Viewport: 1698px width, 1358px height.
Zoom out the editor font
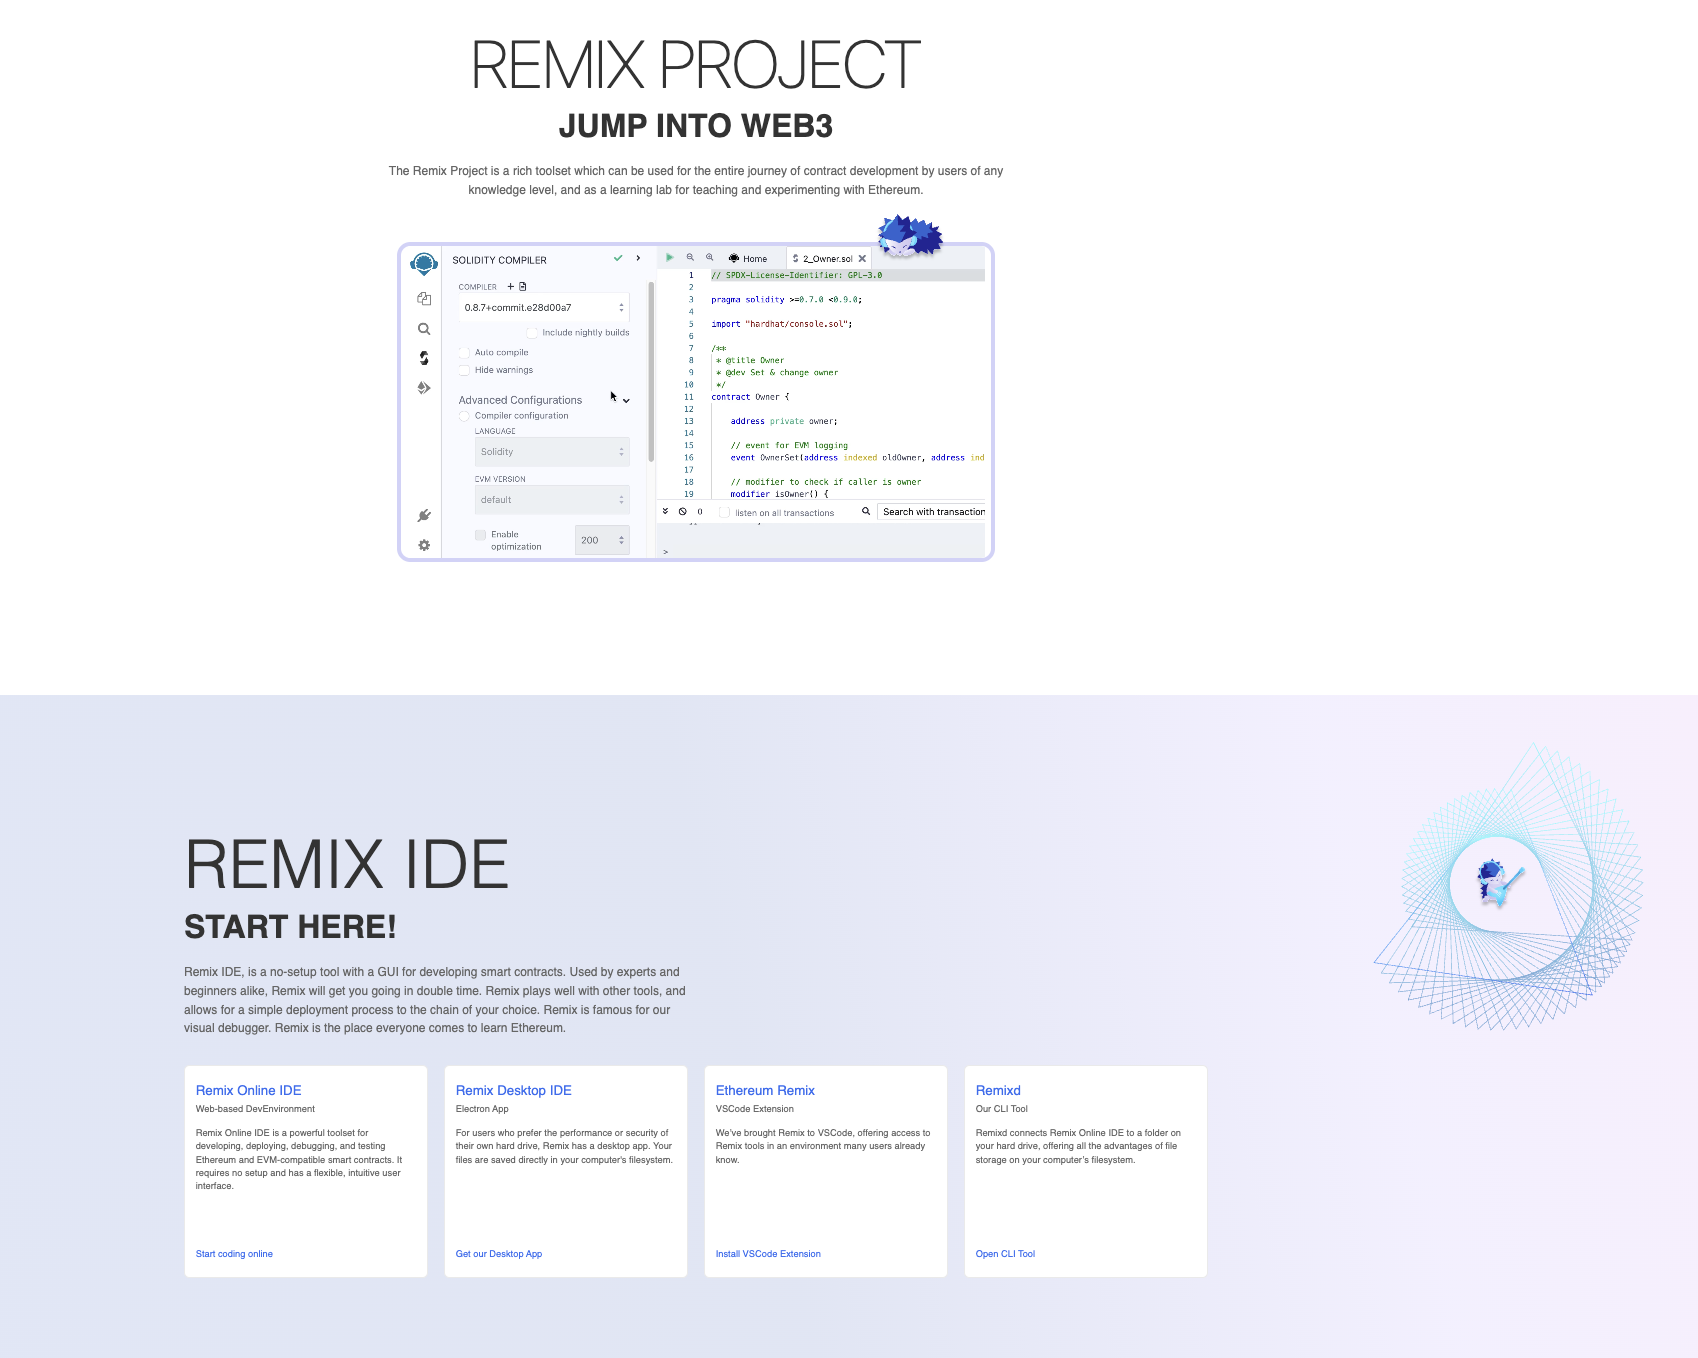pyautogui.click(x=690, y=257)
